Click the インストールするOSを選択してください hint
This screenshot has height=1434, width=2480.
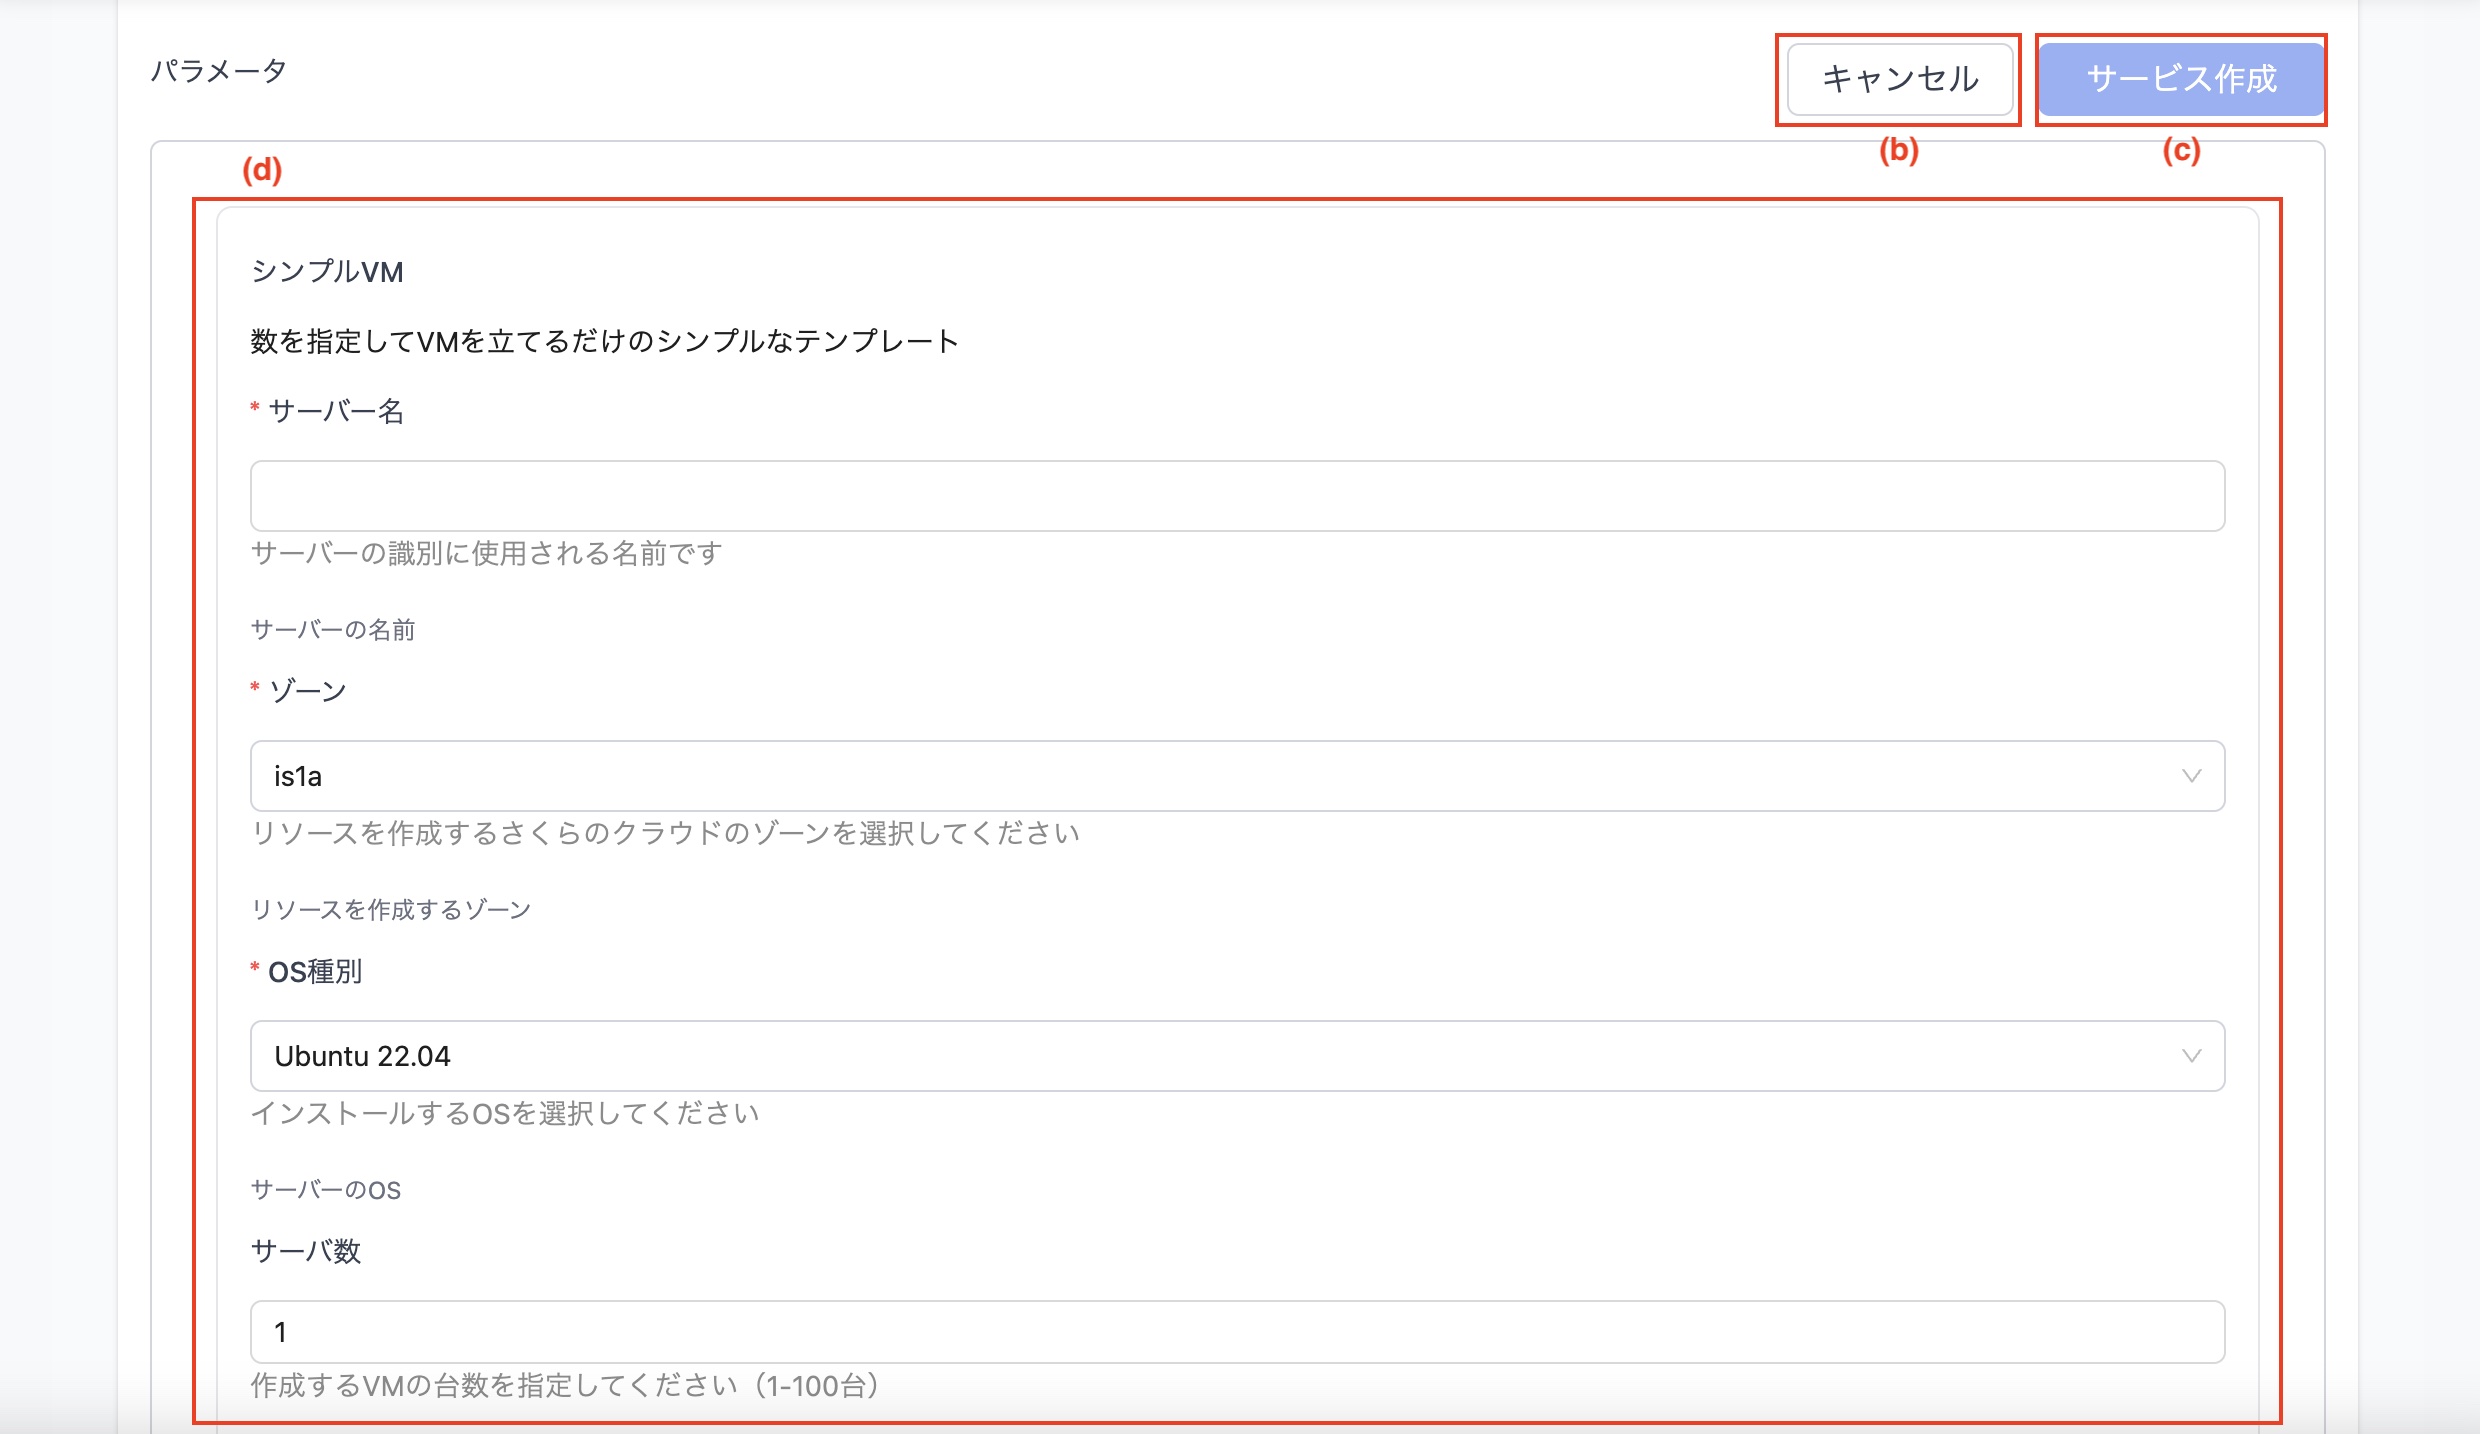point(505,1113)
